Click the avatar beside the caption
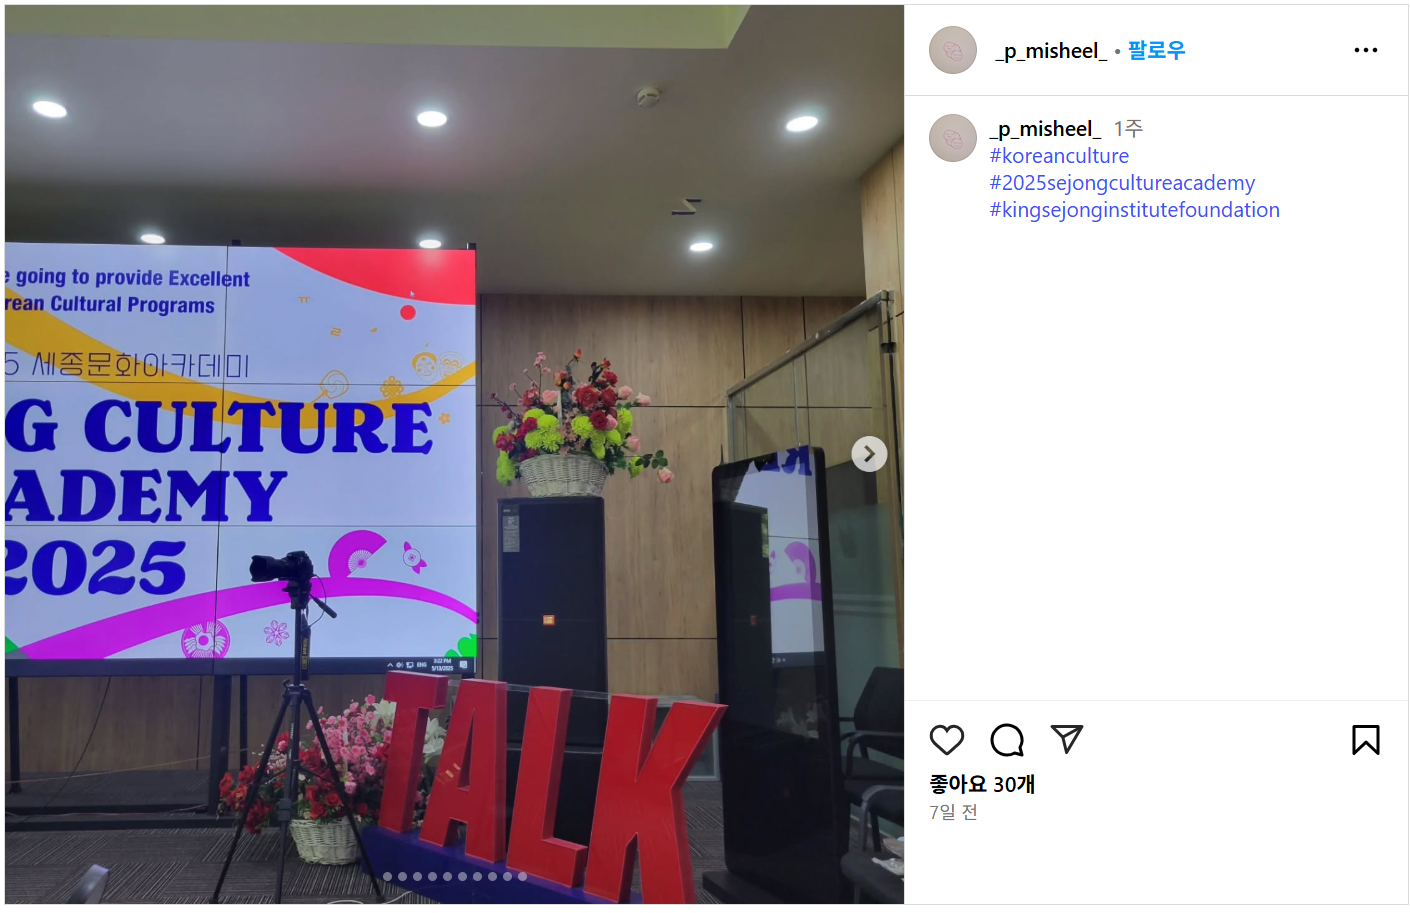The width and height of the screenshot is (1410, 913). [953, 138]
